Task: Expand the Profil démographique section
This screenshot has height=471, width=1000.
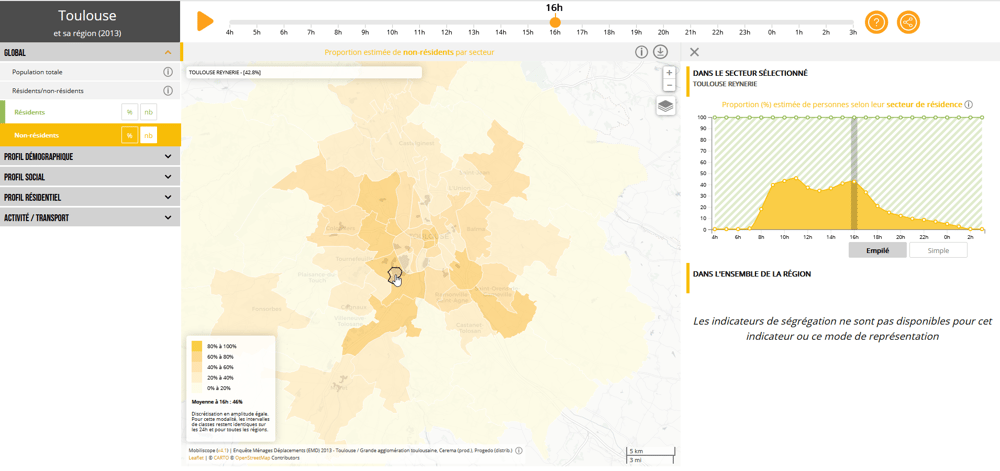Action: tap(90, 157)
